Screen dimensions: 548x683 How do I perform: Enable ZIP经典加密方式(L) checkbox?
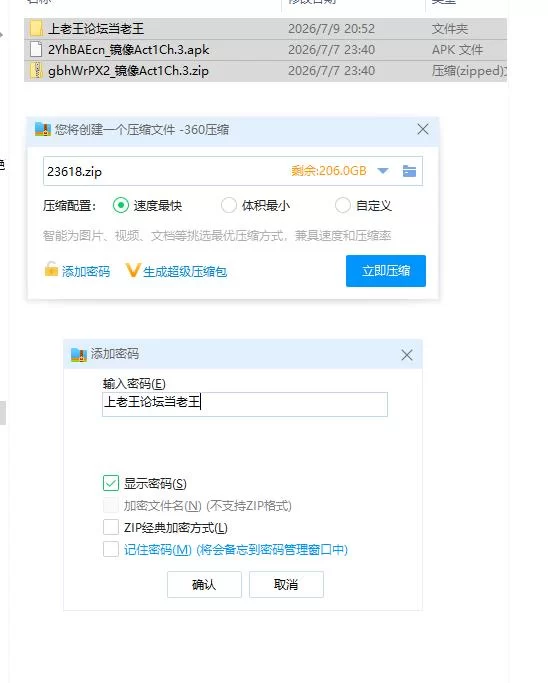[x=111, y=527]
